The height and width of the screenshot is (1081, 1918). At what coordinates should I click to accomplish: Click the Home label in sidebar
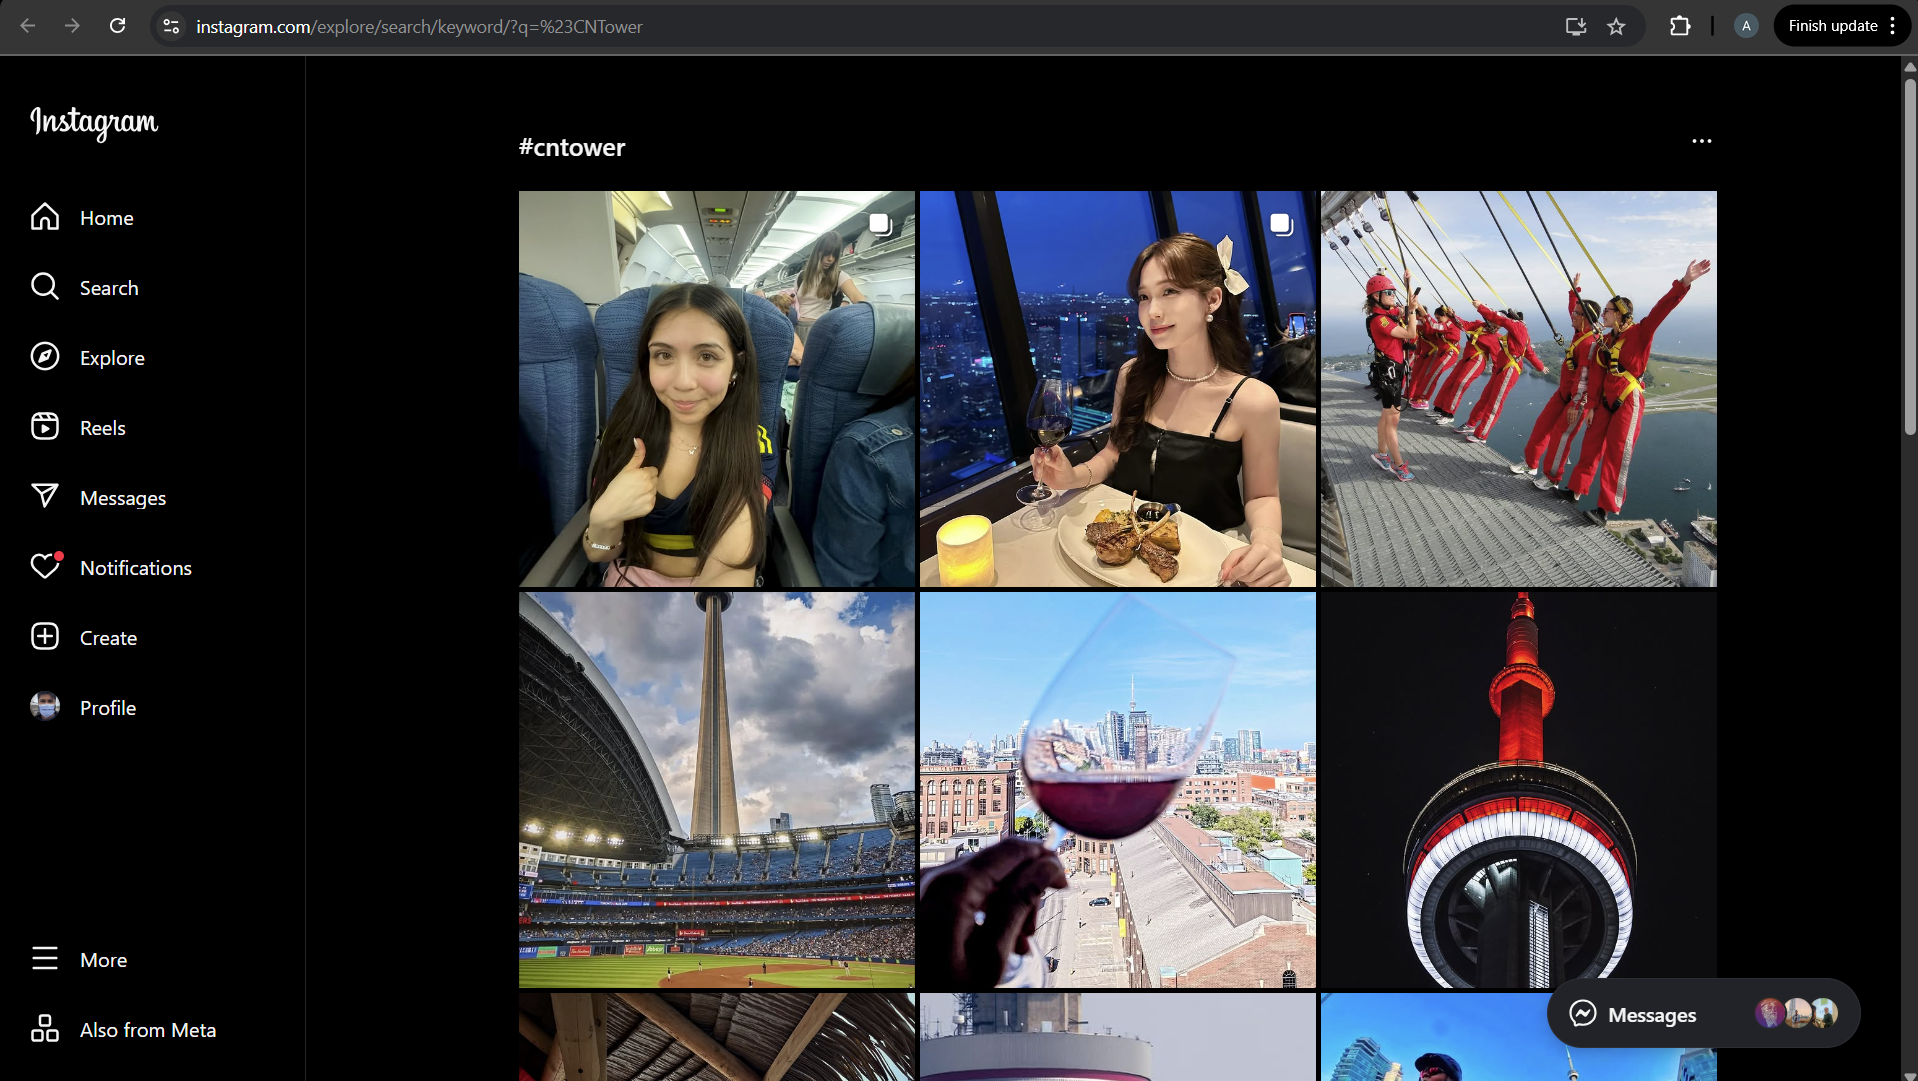[107, 218]
